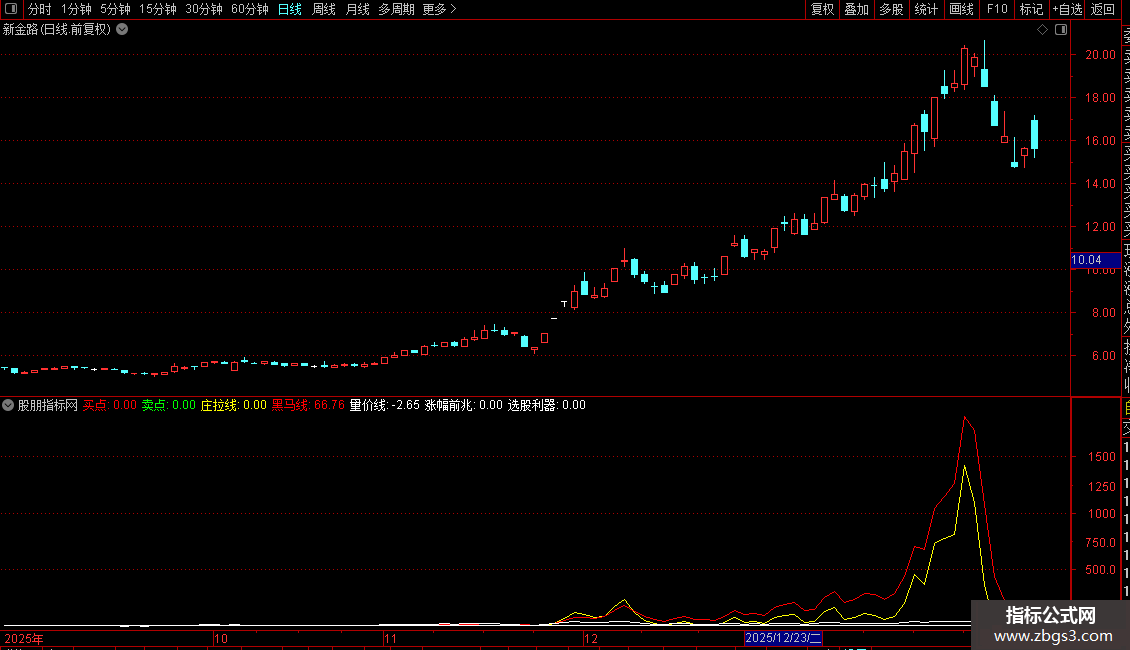Click the 黑马线: 66.76 indicator value

pos(308,405)
